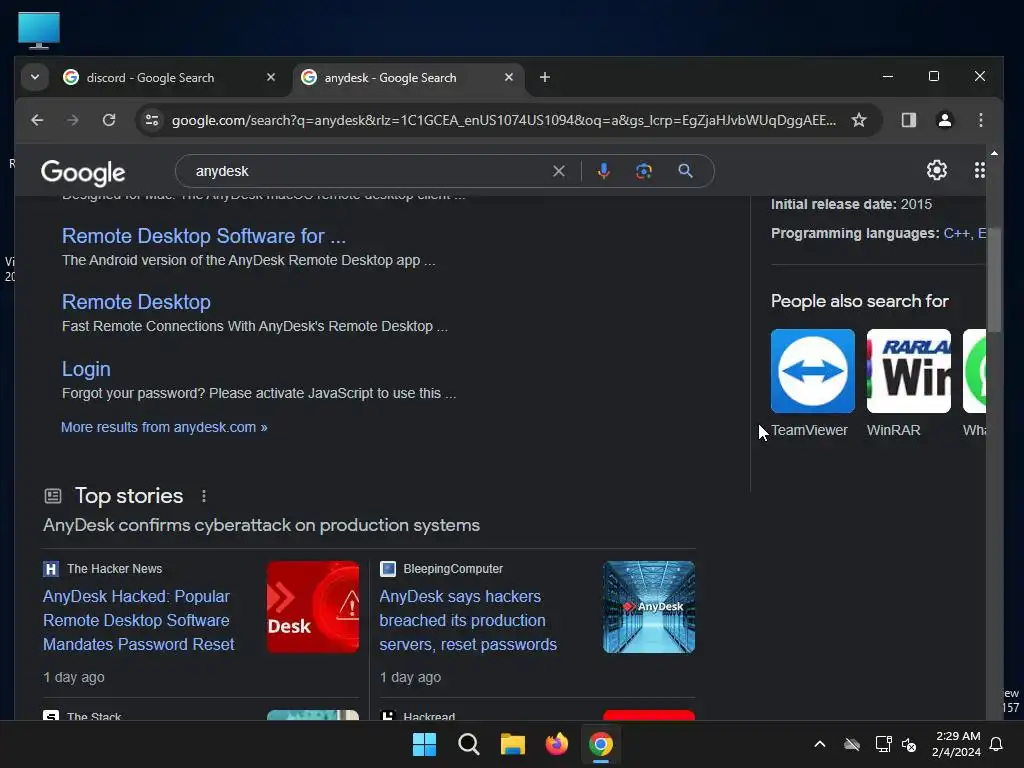Open Chrome side panel
This screenshot has width=1024, height=768.
click(x=908, y=120)
